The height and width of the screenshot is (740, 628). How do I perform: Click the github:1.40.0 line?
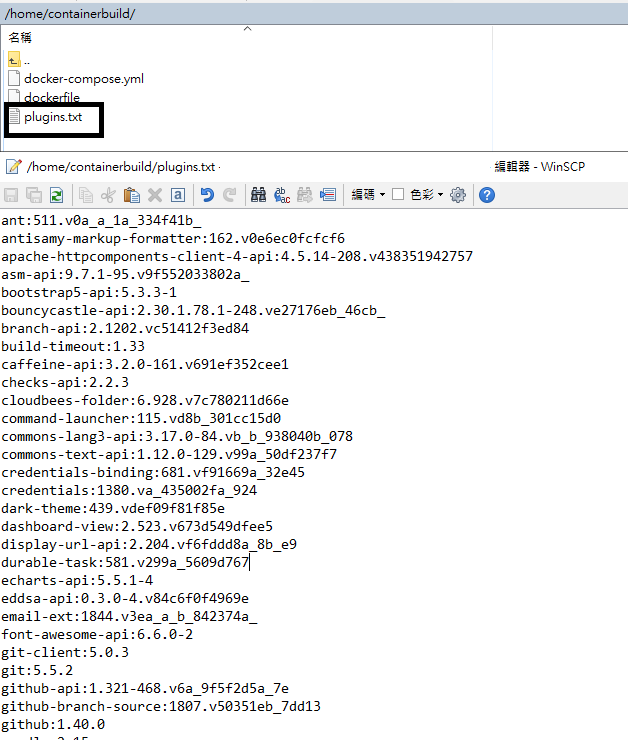(x=53, y=724)
